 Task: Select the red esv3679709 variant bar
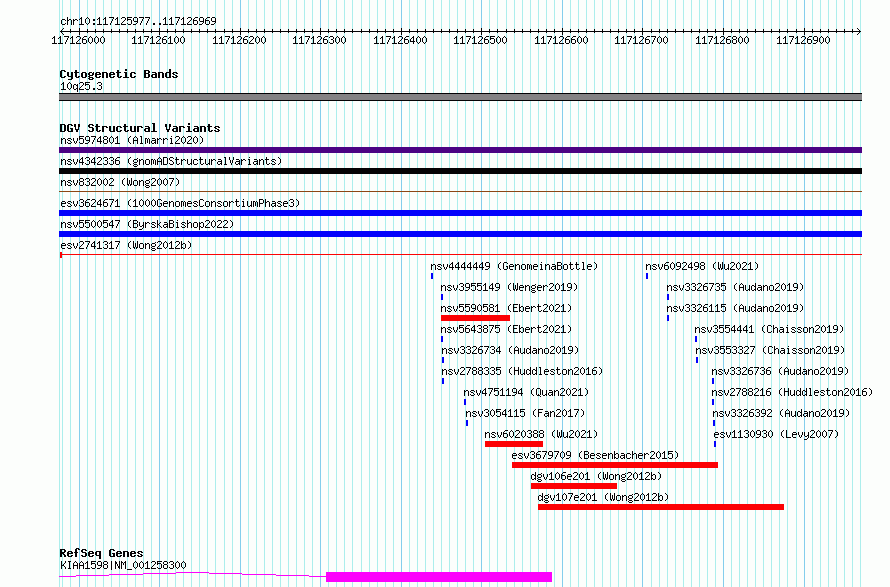(x=615, y=465)
